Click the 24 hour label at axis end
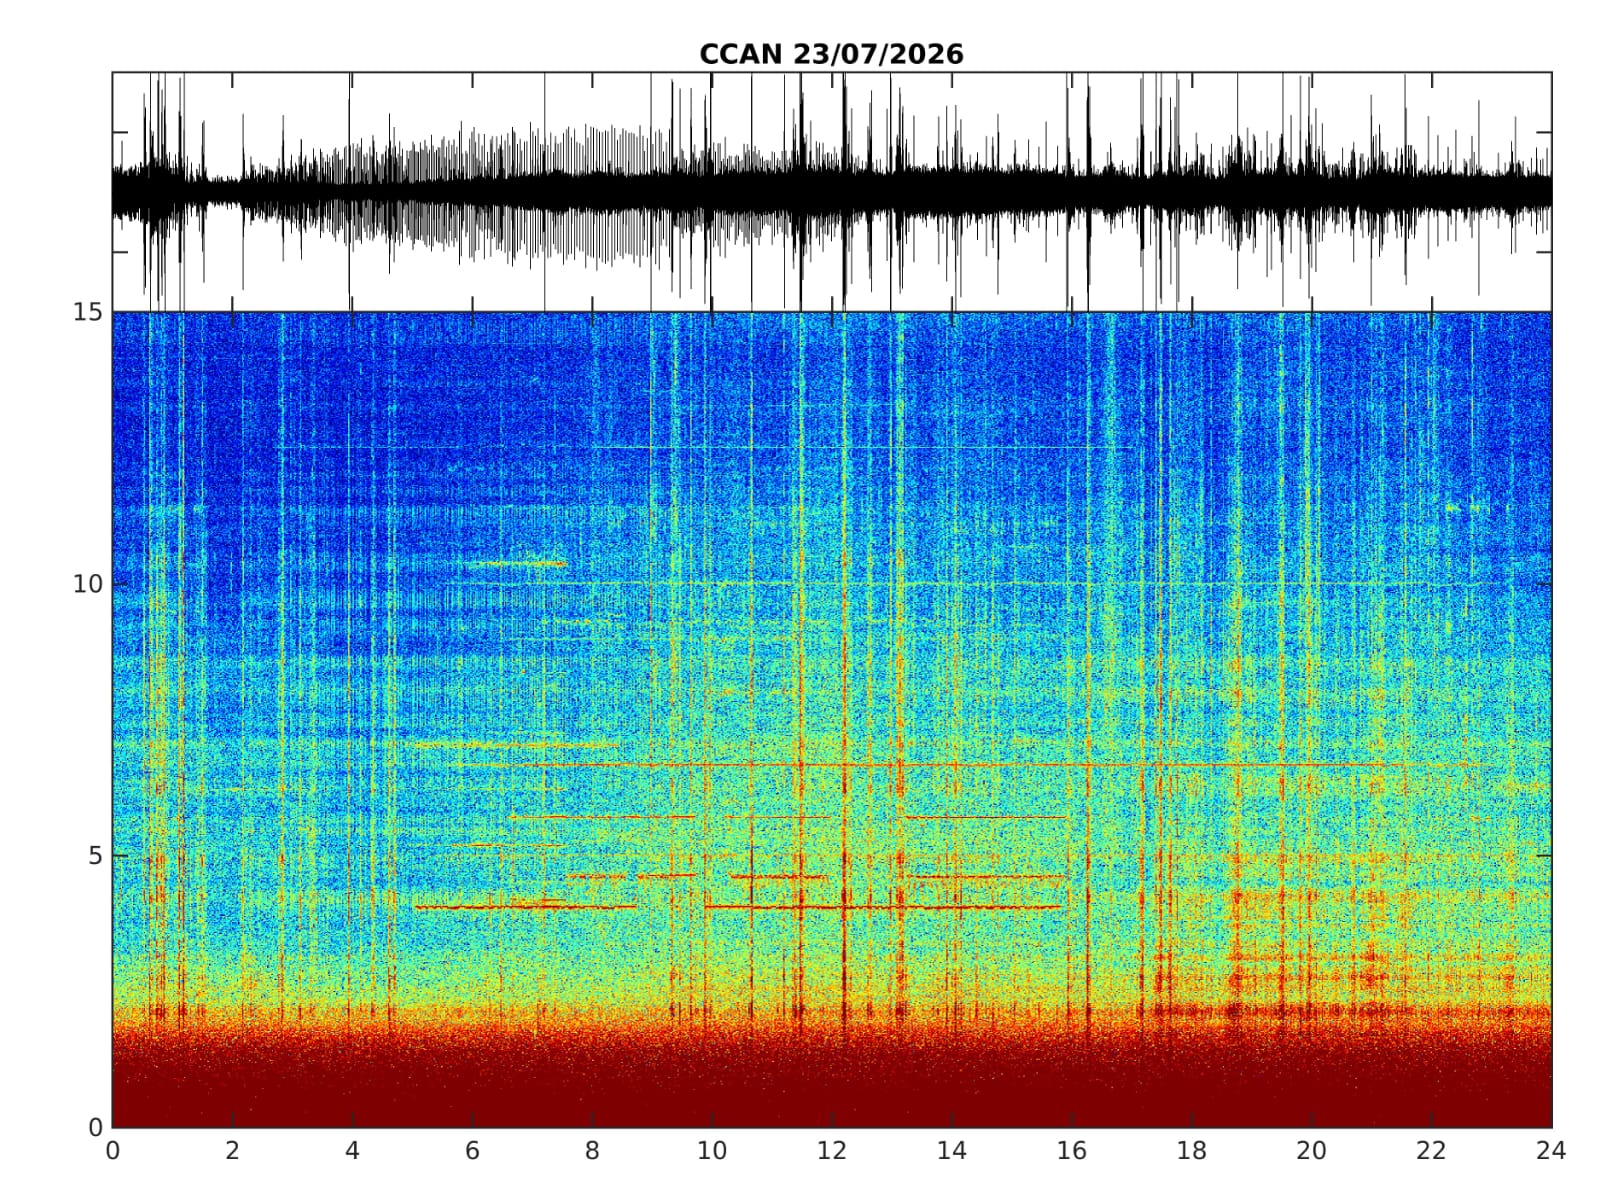 (1552, 1151)
